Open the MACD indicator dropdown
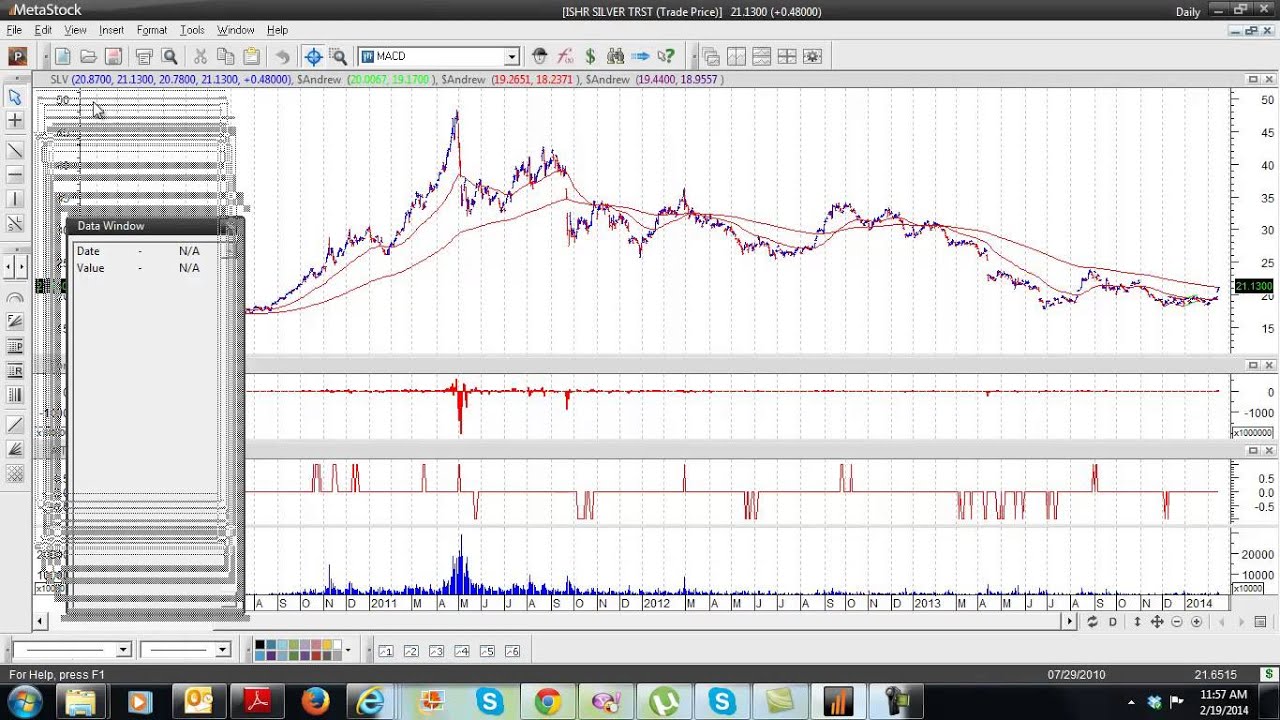This screenshot has width=1280, height=720. click(512, 57)
